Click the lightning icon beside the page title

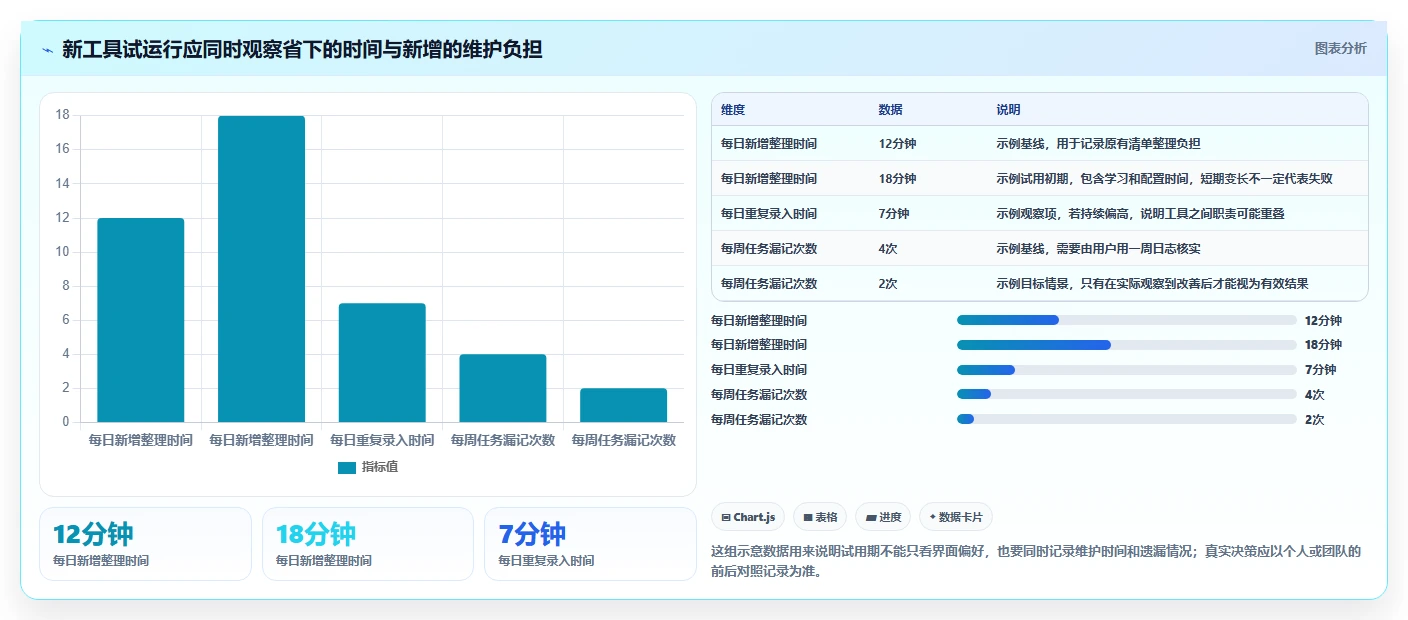pyautogui.click(x=47, y=49)
